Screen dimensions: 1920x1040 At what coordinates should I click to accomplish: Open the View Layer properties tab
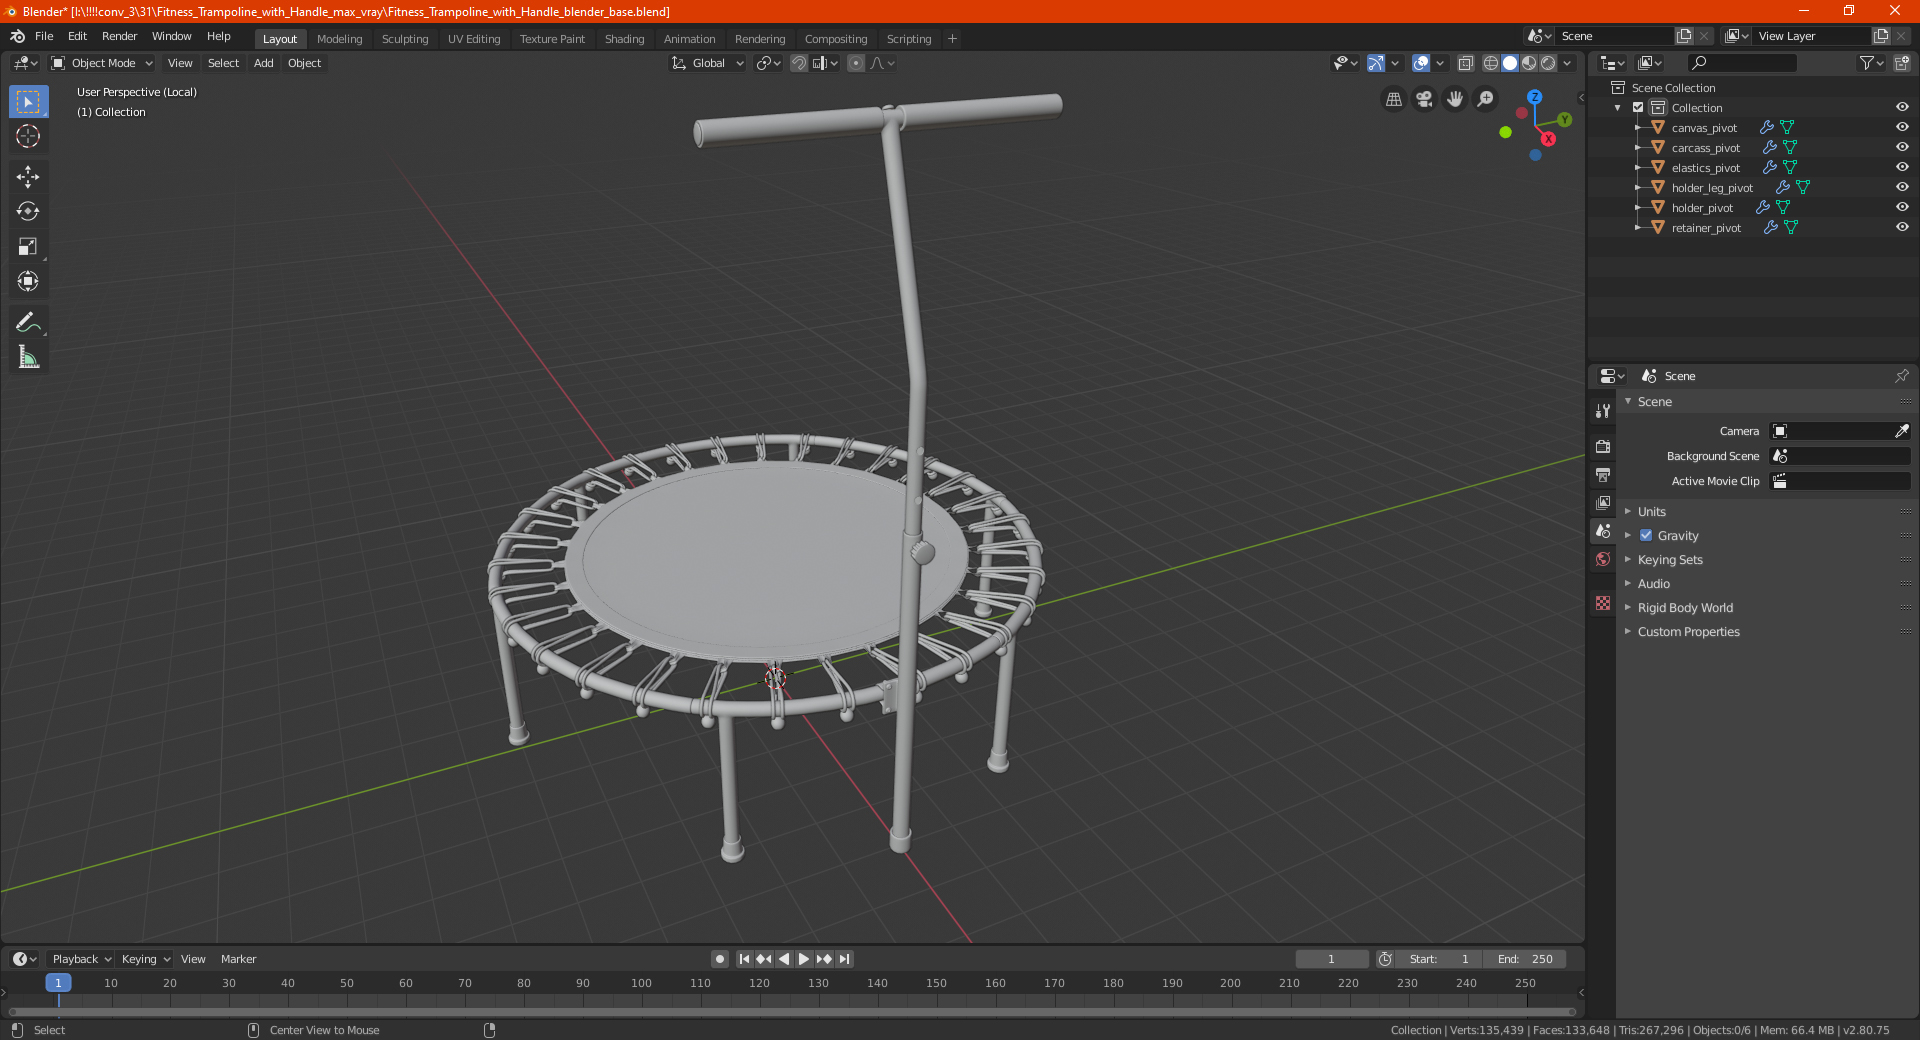tap(1603, 502)
